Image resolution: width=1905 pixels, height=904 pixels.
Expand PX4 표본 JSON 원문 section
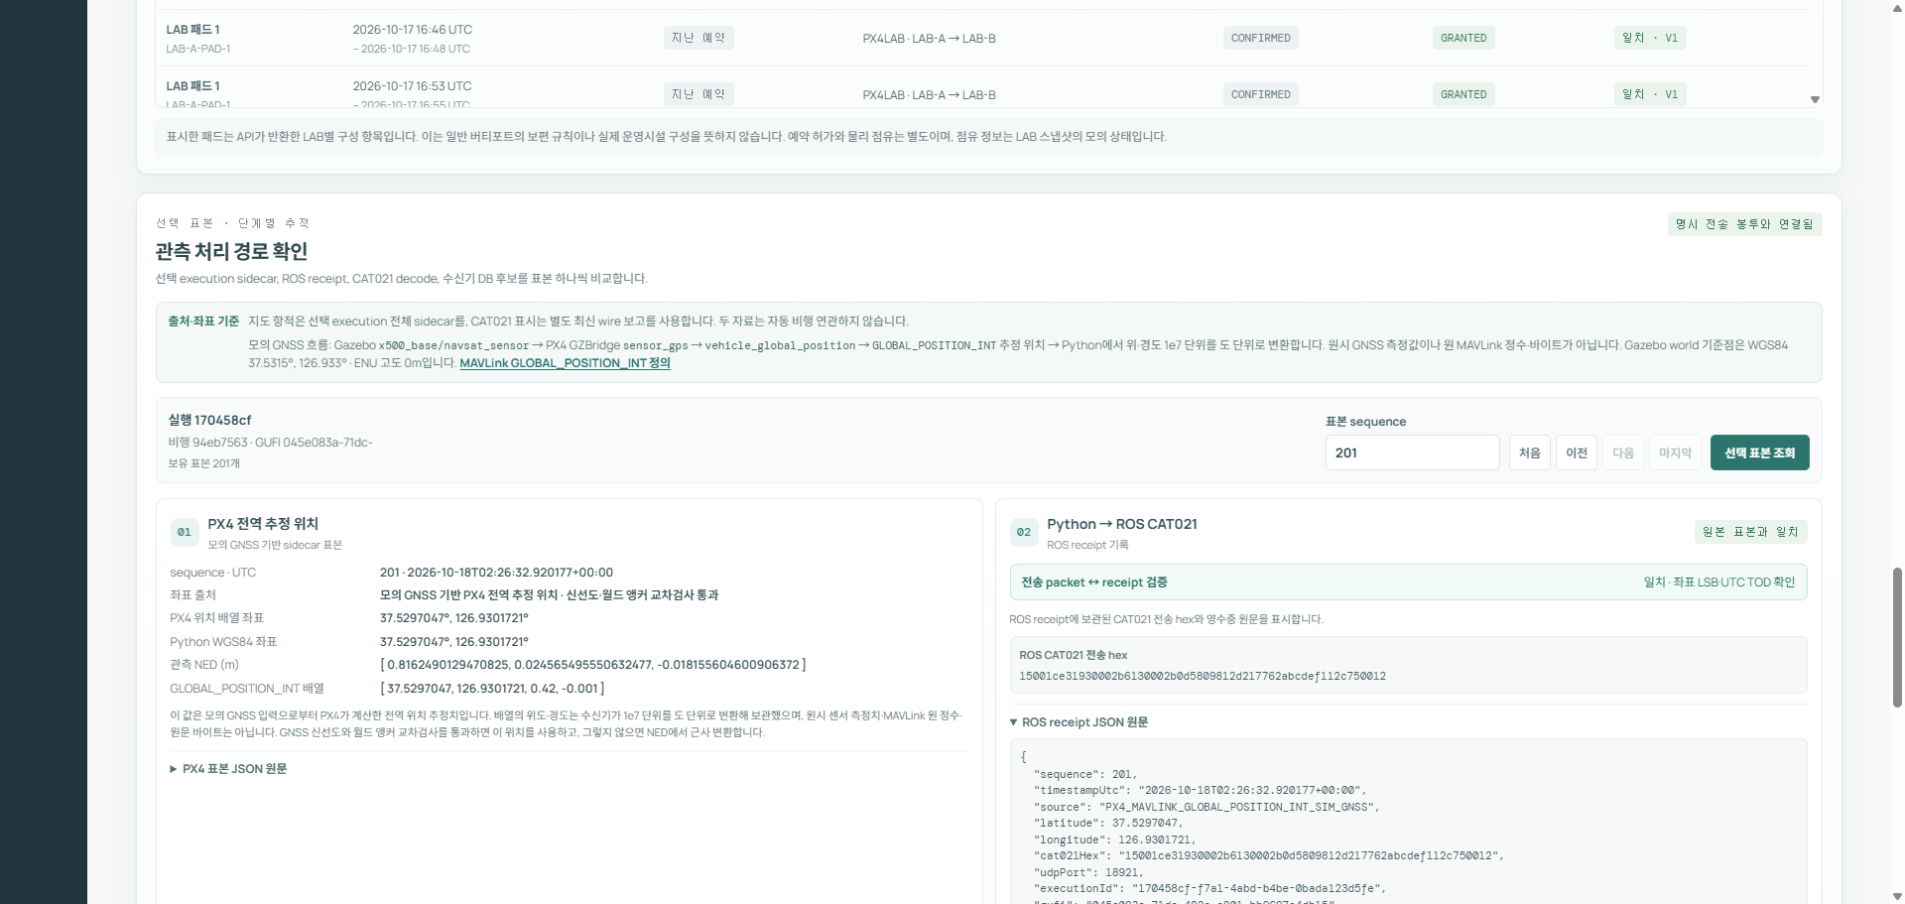point(229,769)
